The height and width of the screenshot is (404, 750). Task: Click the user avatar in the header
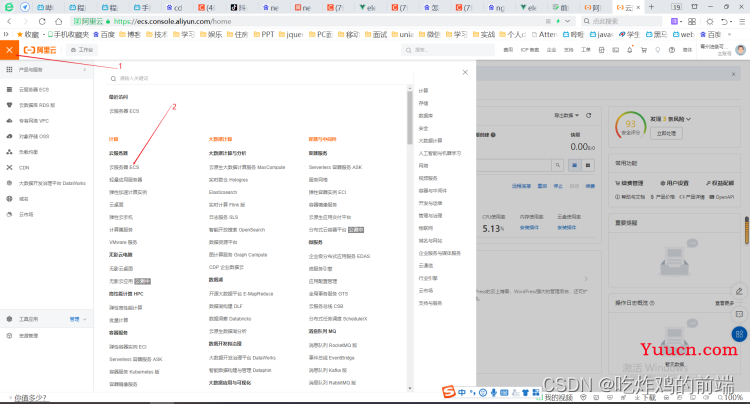point(740,50)
